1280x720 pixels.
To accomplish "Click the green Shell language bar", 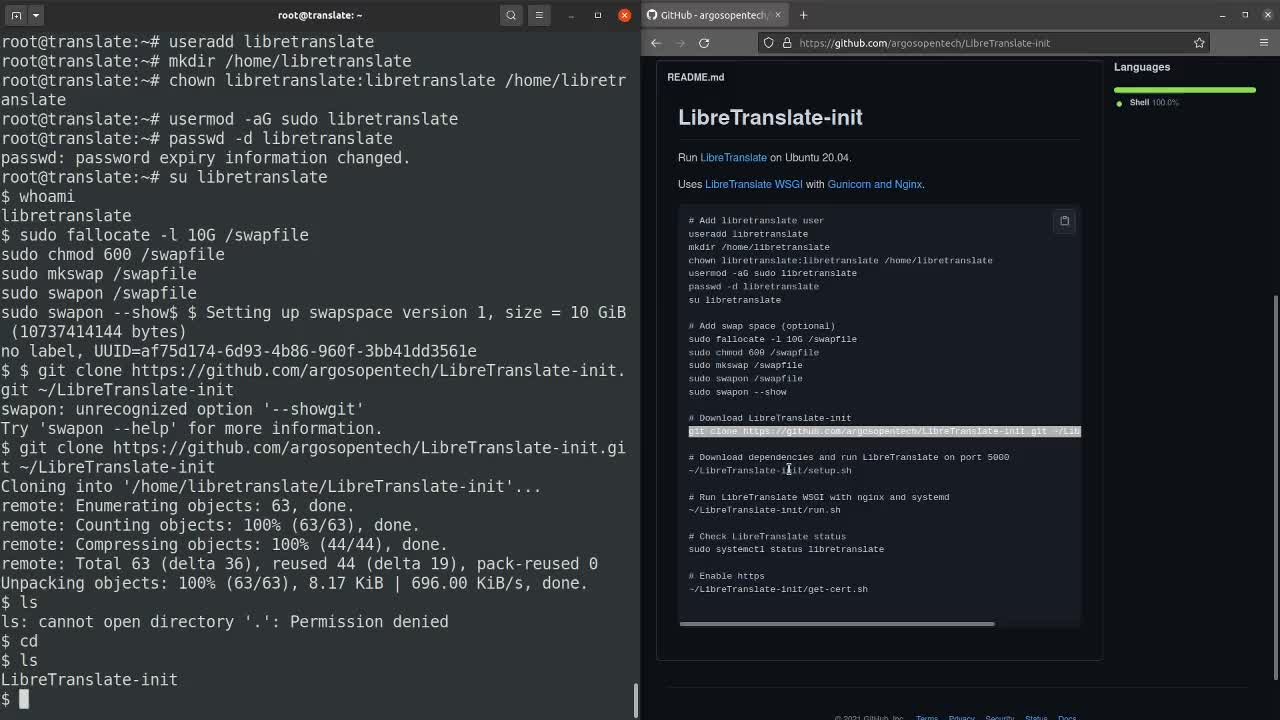I will pyautogui.click(x=1185, y=90).
